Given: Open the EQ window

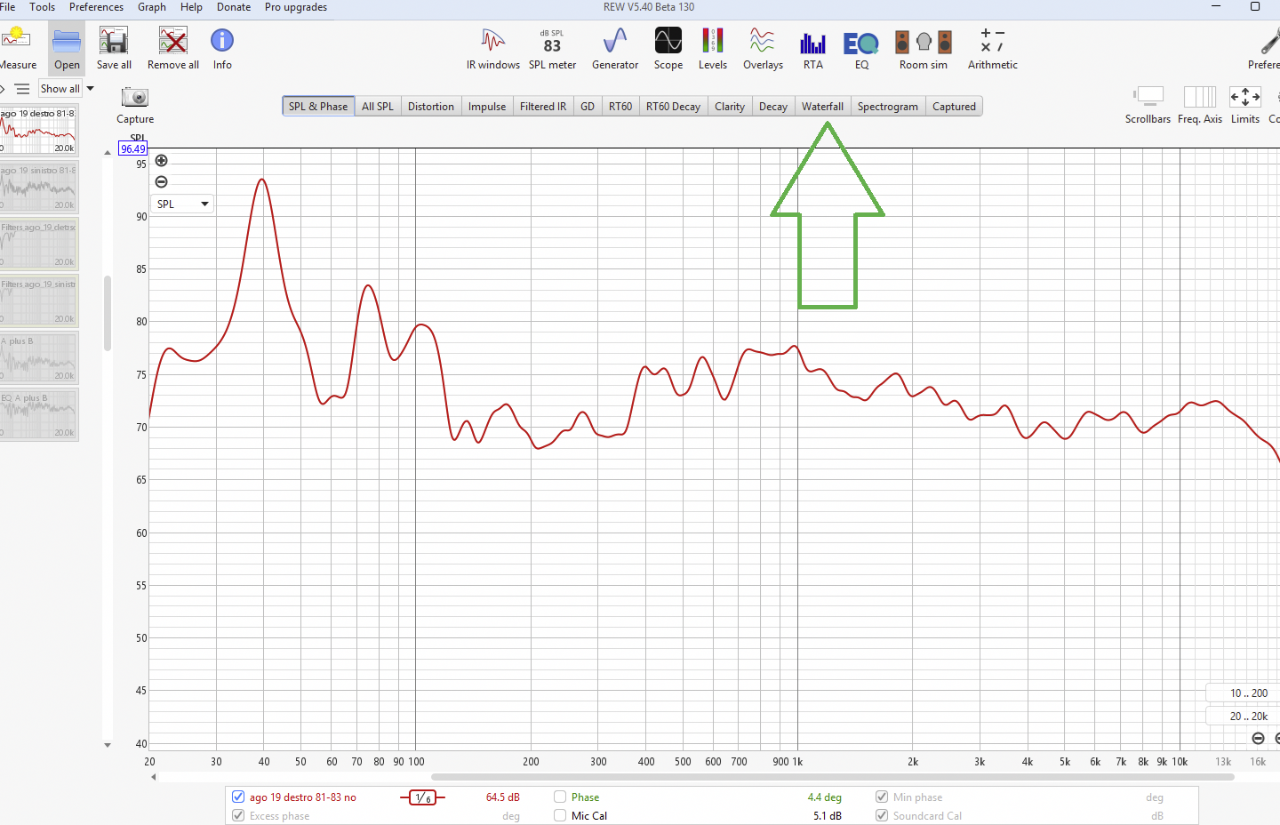Looking at the screenshot, I should click(861, 49).
